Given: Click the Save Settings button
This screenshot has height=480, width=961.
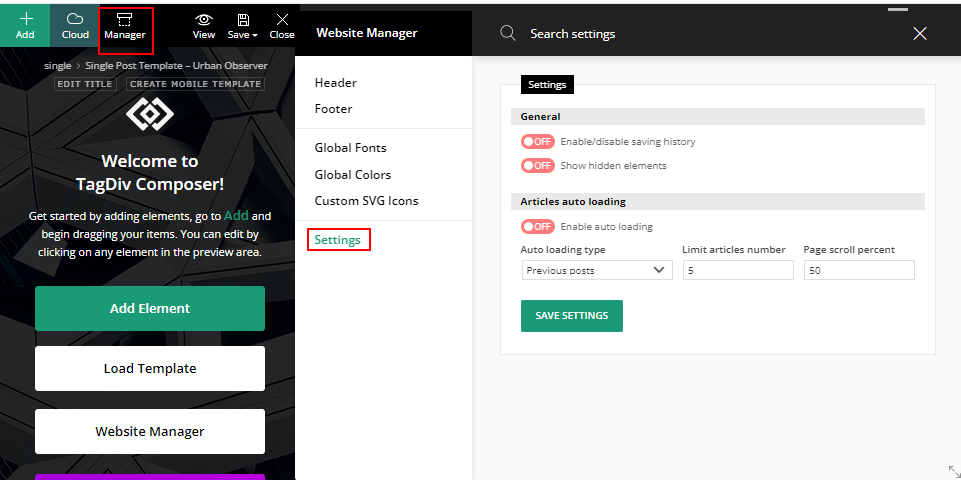Looking at the screenshot, I should click(x=572, y=316).
